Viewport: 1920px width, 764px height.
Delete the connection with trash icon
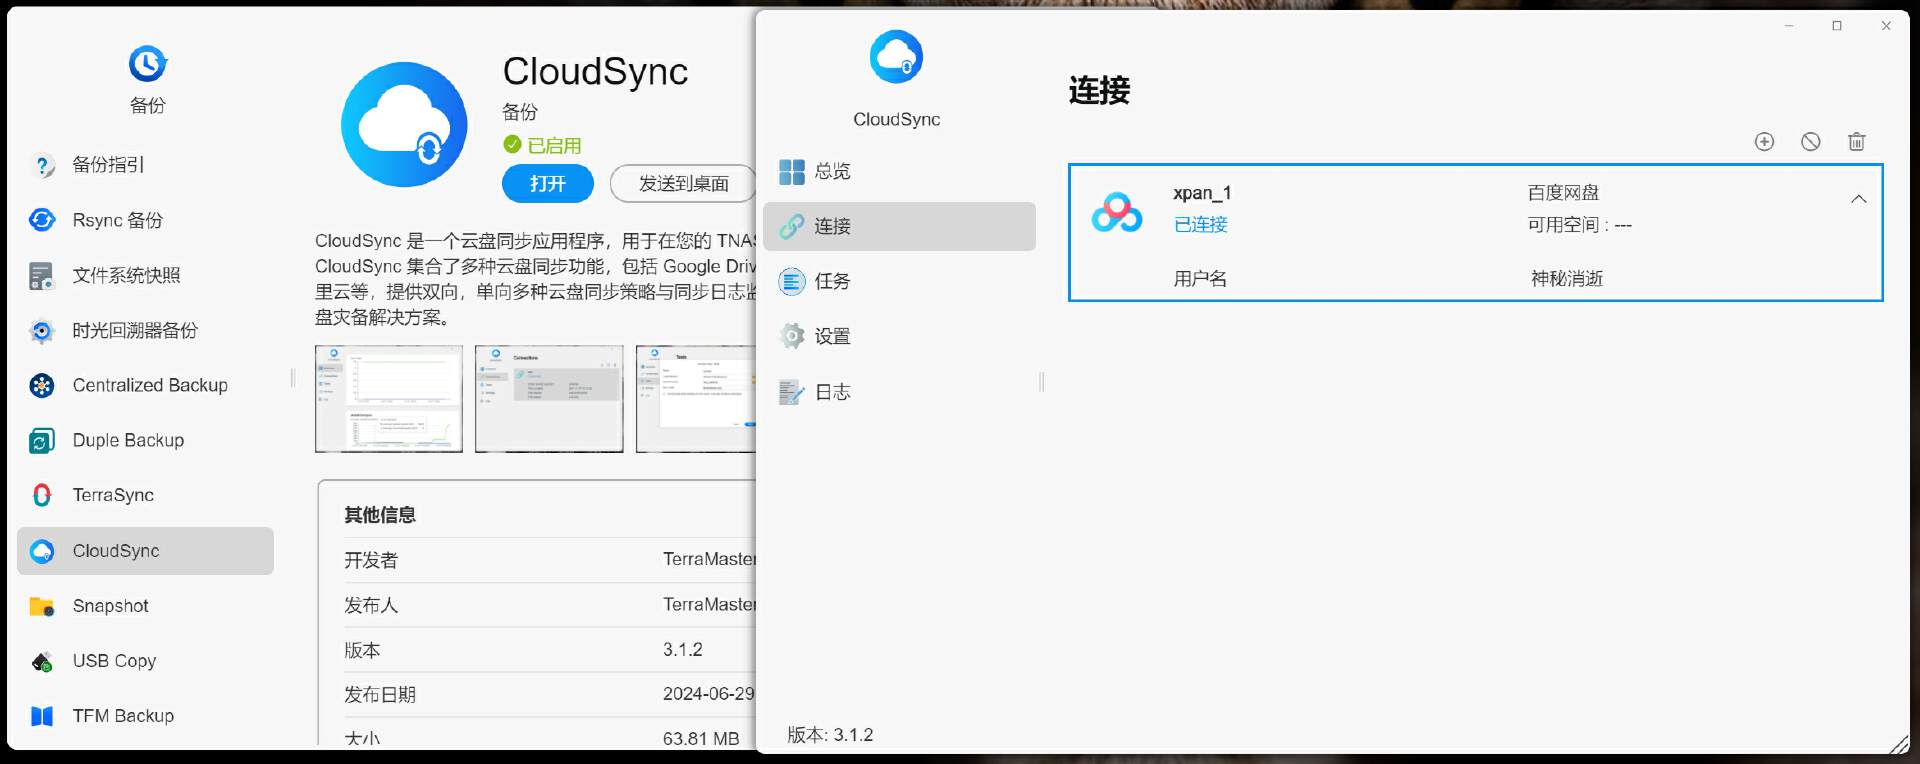[1856, 142]
